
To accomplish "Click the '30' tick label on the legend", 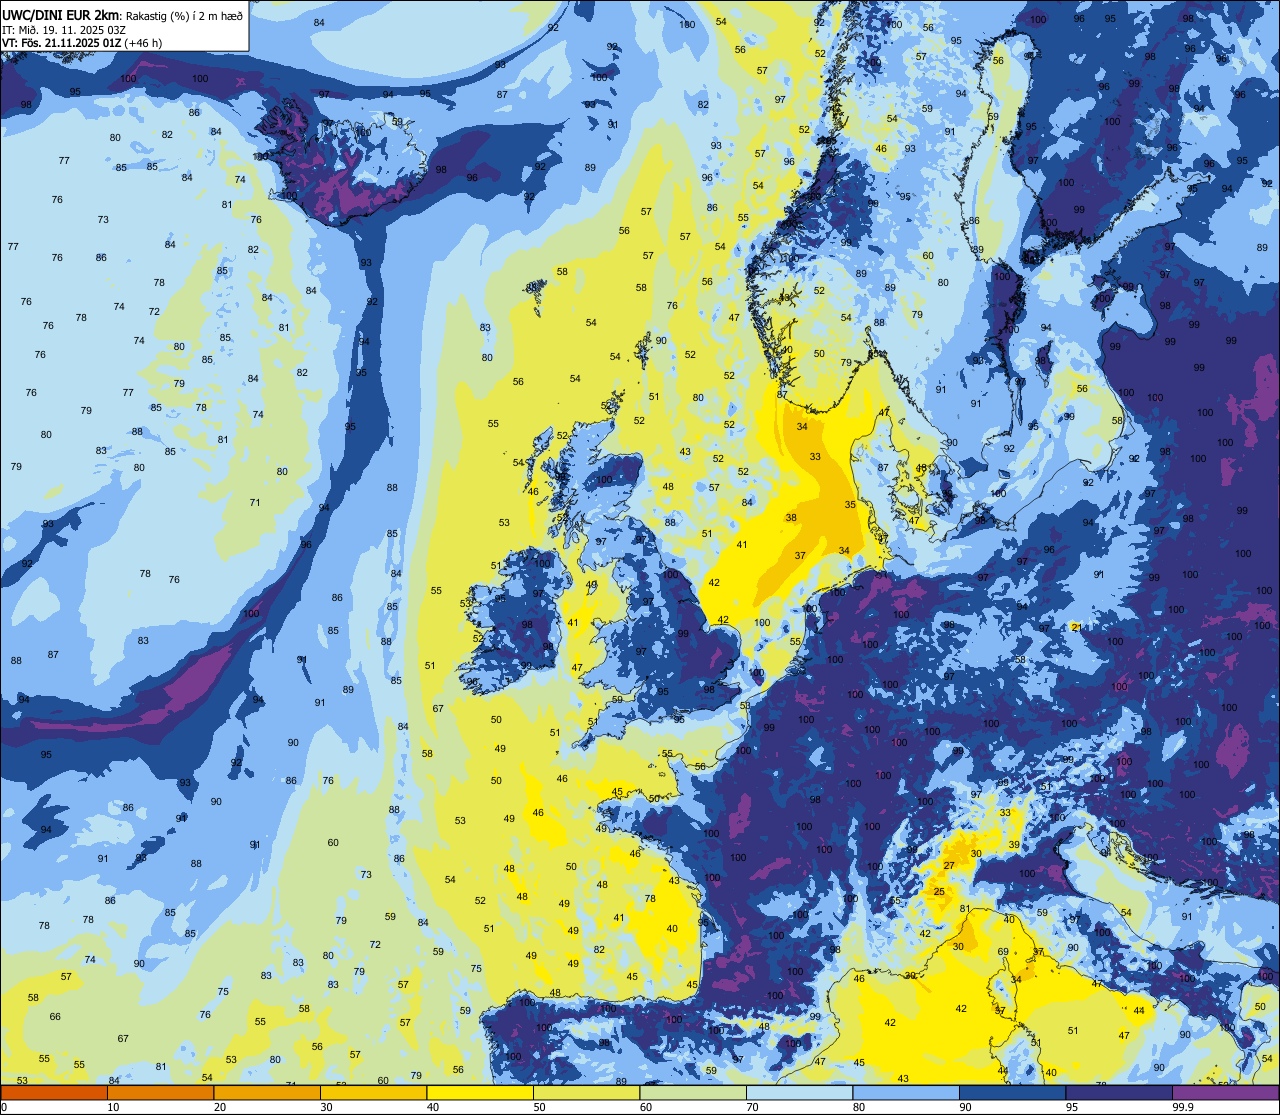I will [326, 1107].
